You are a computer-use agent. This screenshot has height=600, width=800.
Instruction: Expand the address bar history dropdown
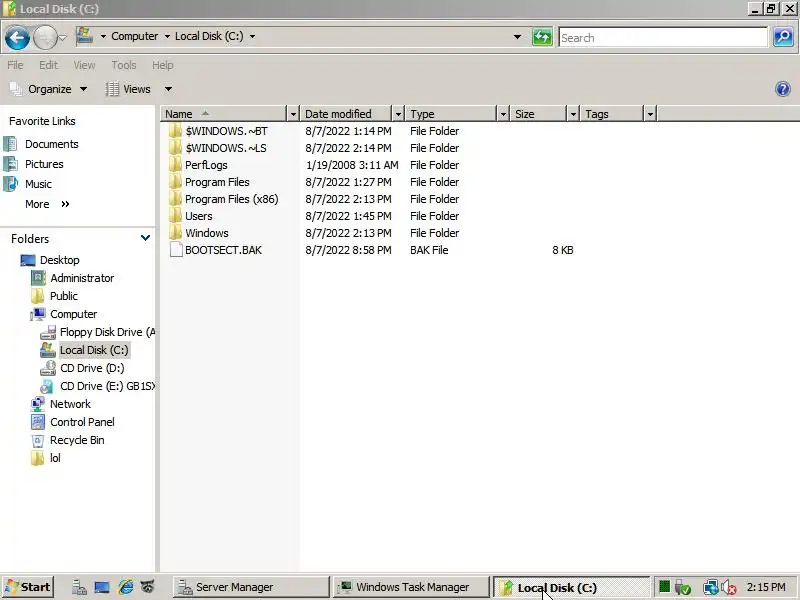click(x=517, y=37)
